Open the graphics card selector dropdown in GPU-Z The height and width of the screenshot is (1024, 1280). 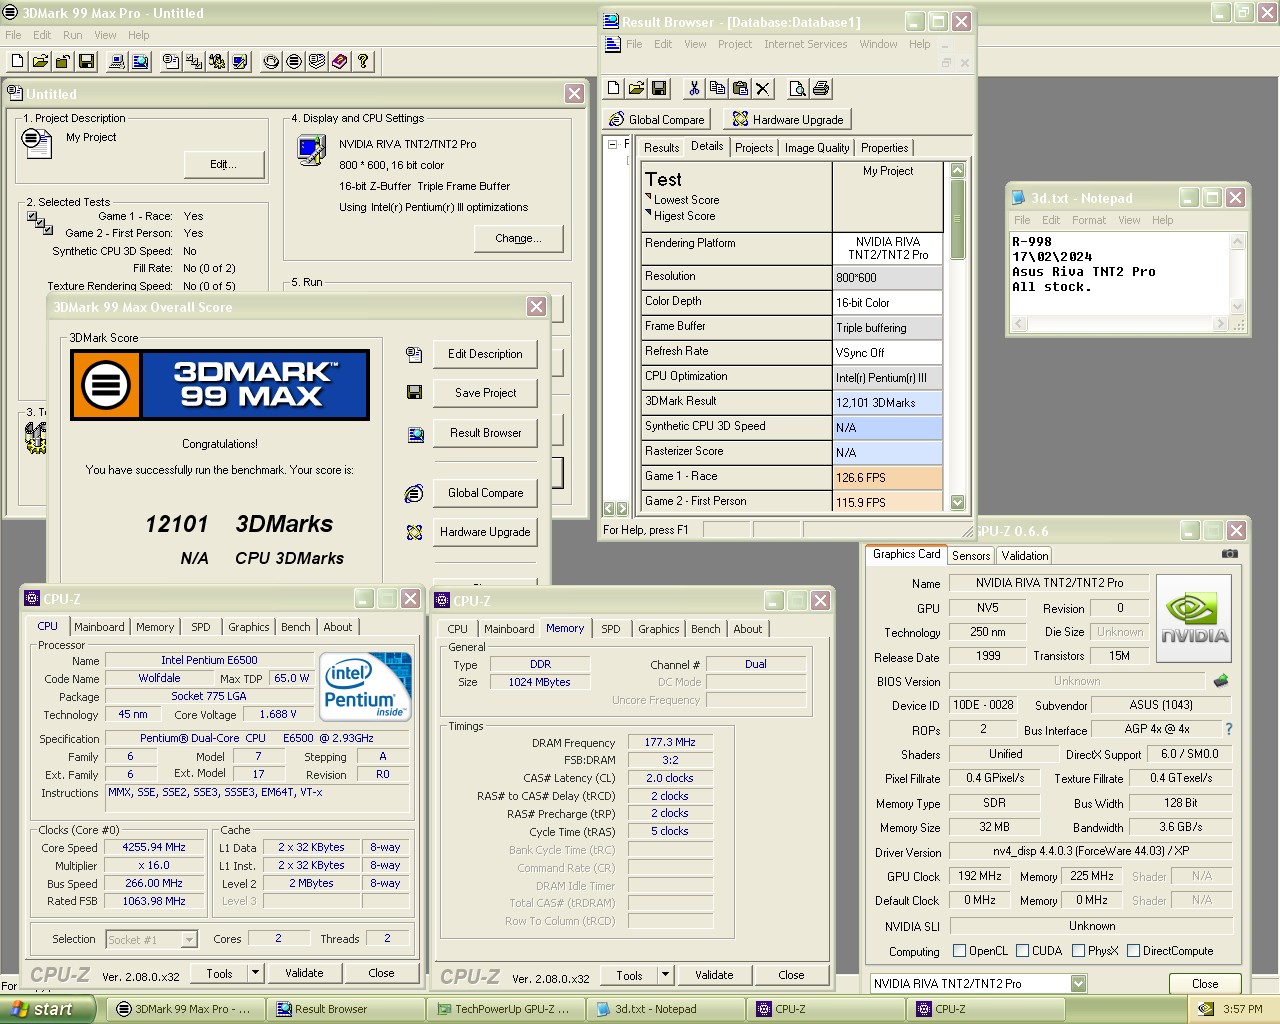click(1078, 984)
